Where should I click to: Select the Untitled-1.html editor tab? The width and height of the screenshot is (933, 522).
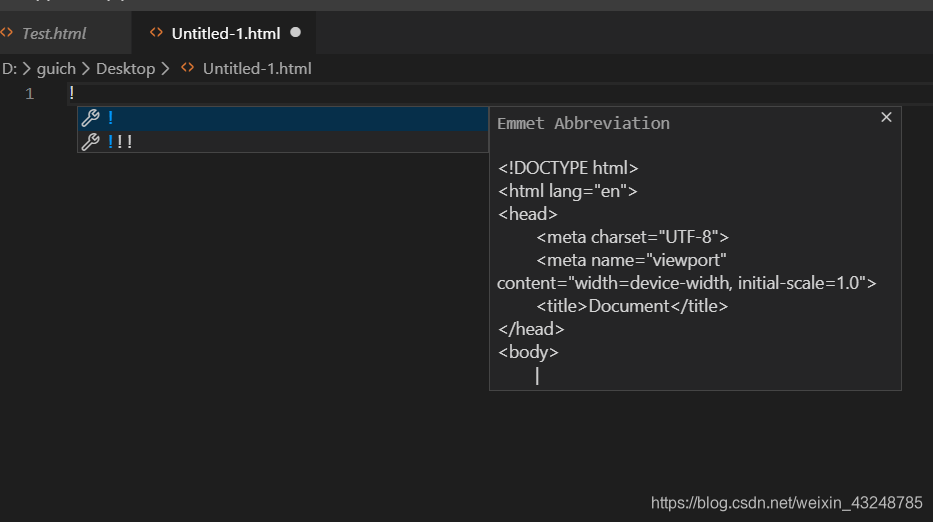pos(226,33)
